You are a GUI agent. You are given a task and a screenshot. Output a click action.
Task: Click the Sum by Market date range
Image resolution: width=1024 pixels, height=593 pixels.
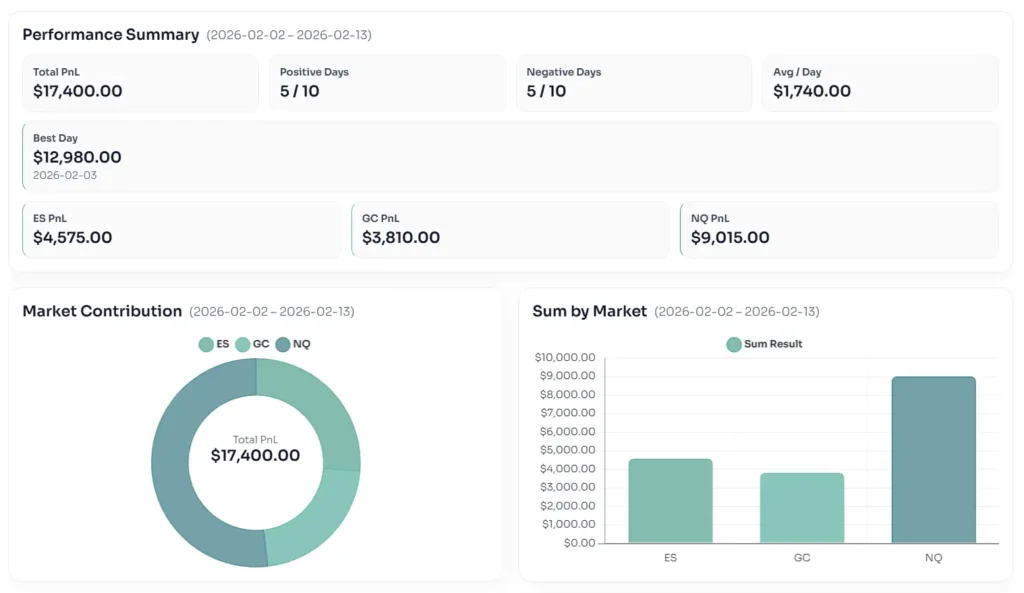pyautogui.click(x=736, y=312)
